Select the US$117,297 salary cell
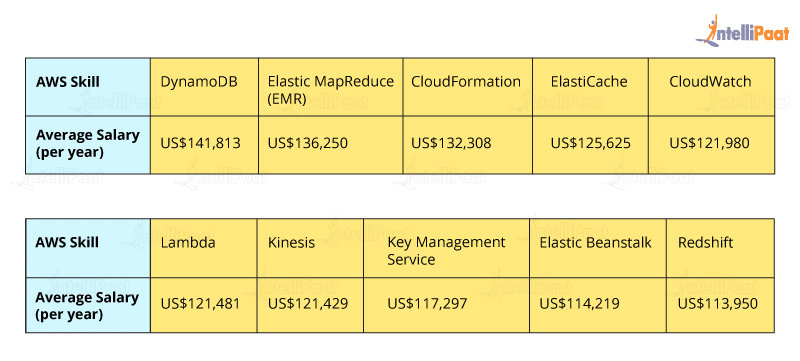This screenshot has height=361, width=800. coord(446,305)
